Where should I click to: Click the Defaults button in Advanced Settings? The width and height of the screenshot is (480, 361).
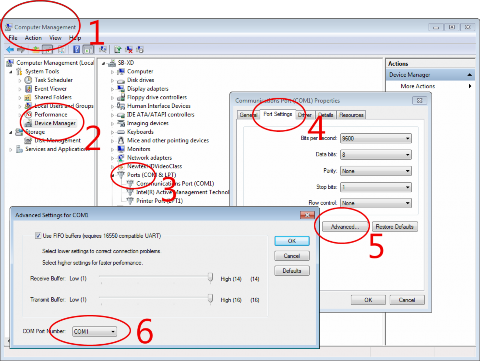click(x=292, y=271)
